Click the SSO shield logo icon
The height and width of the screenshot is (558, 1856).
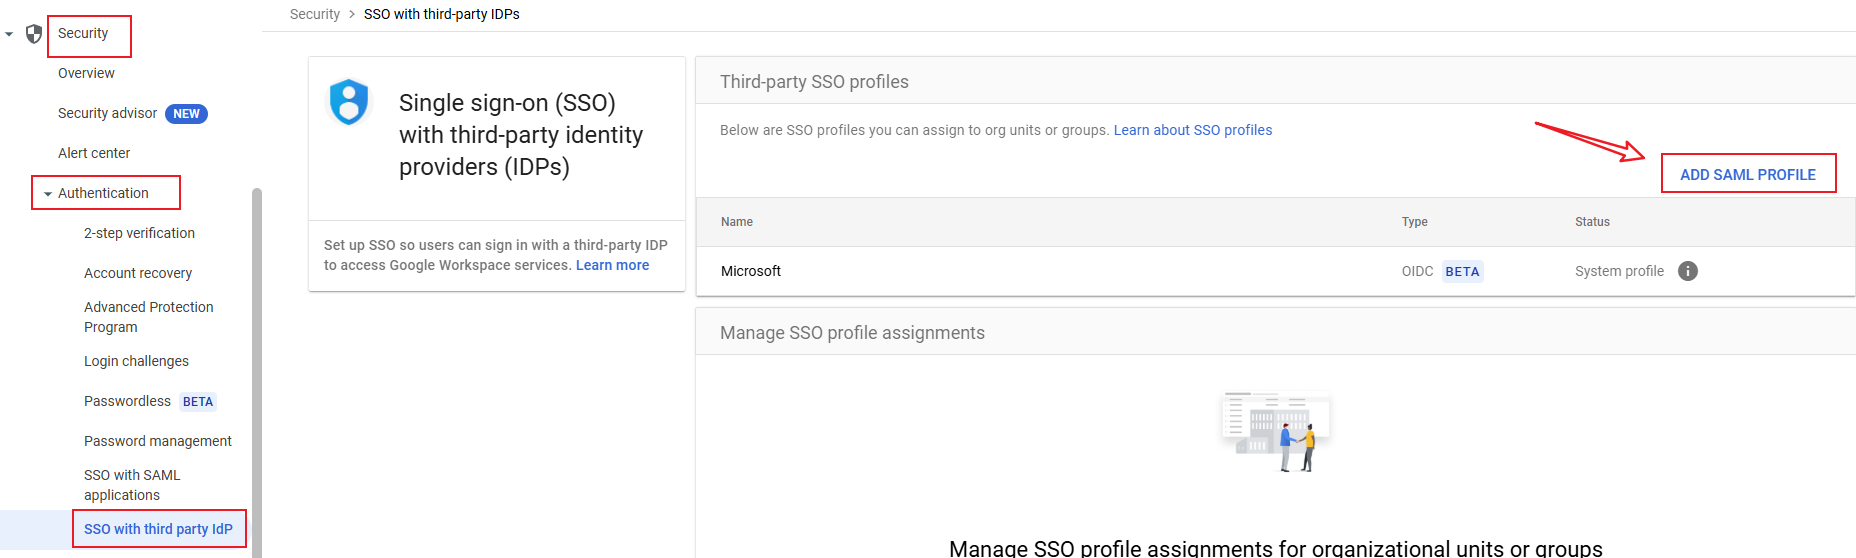[349, 102]
